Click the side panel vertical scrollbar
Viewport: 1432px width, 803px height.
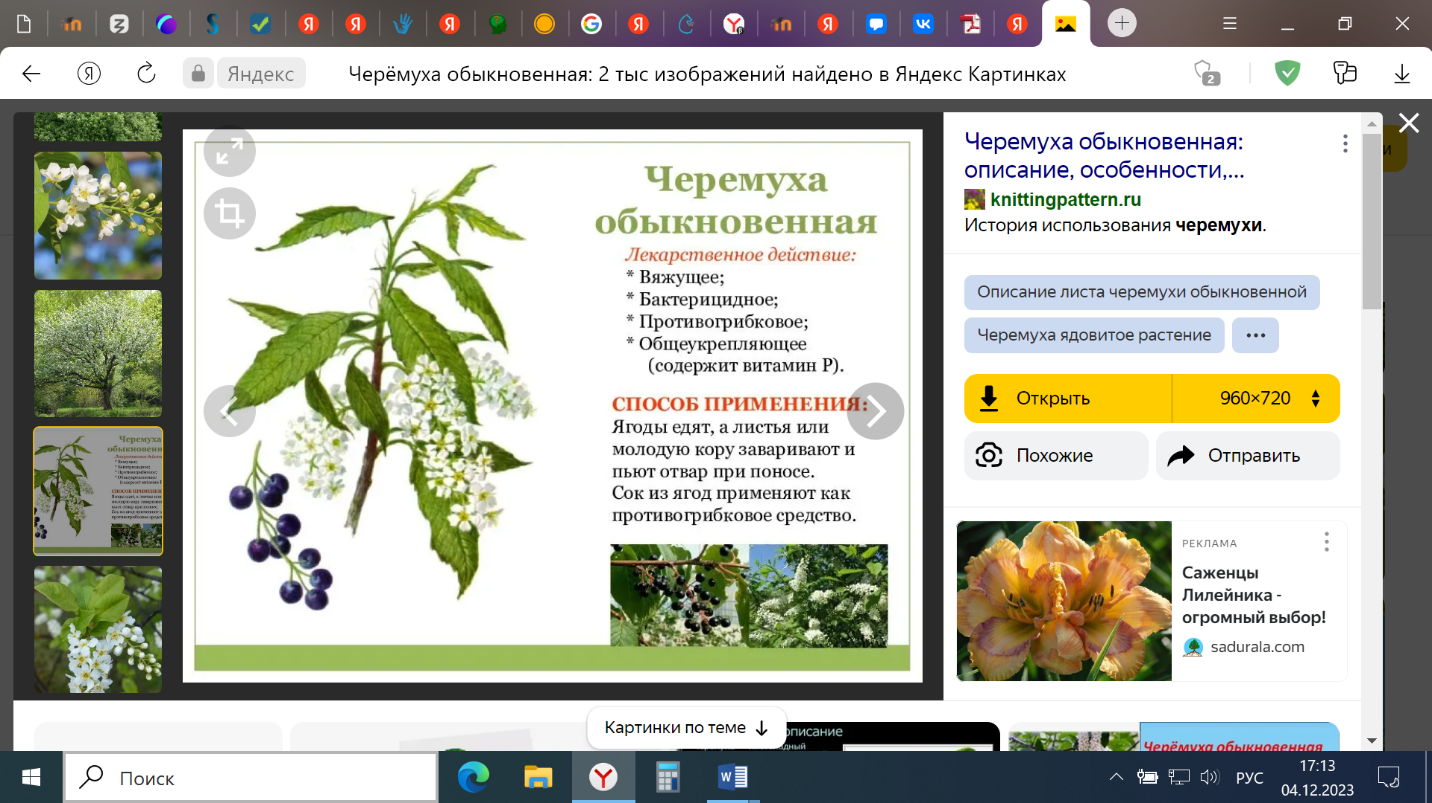click(x=1372, y=220)
